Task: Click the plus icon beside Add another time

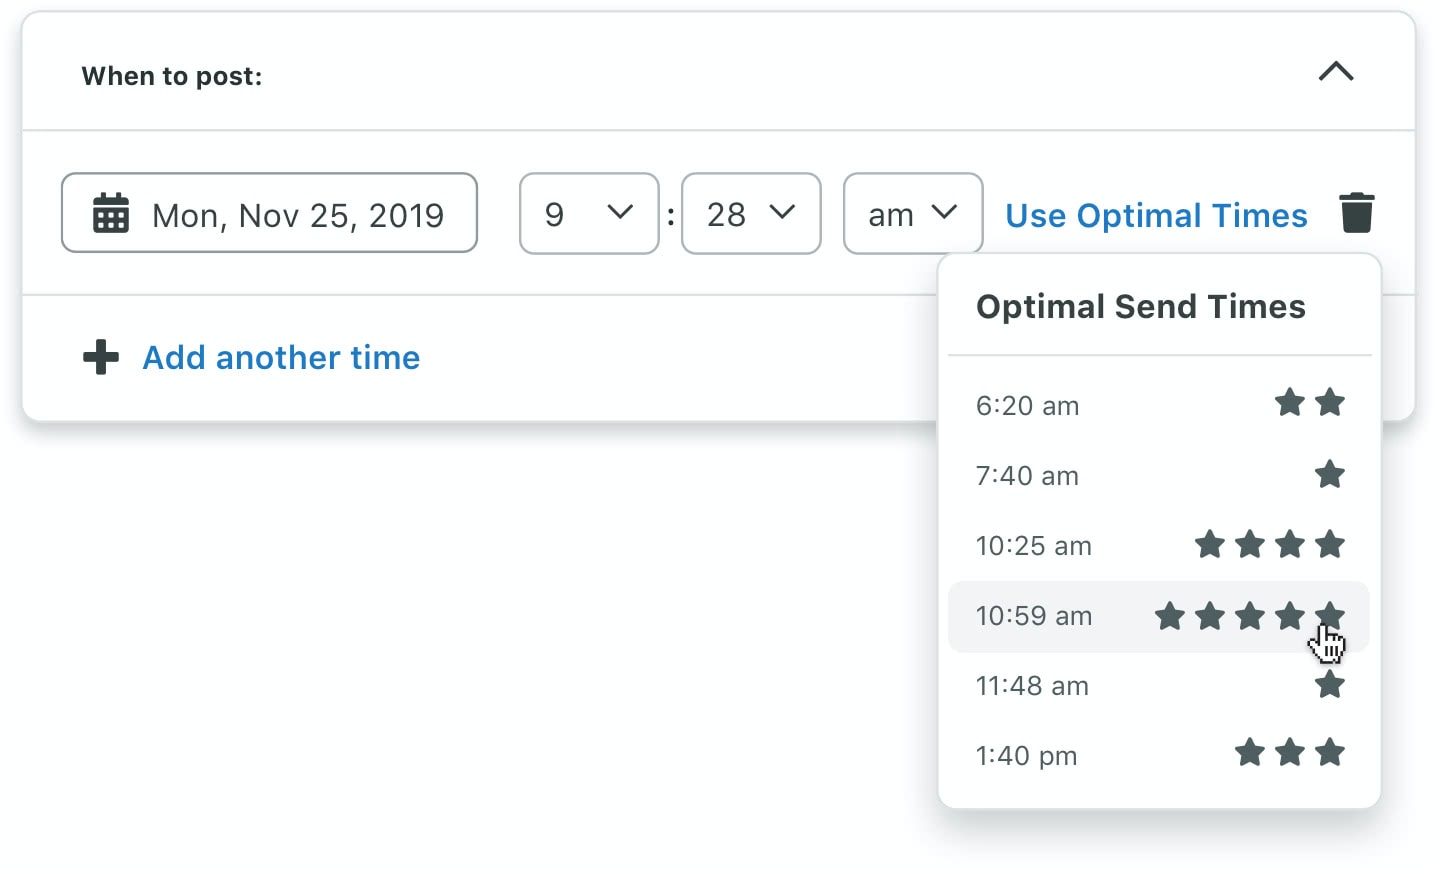Action: pos(100,357)
